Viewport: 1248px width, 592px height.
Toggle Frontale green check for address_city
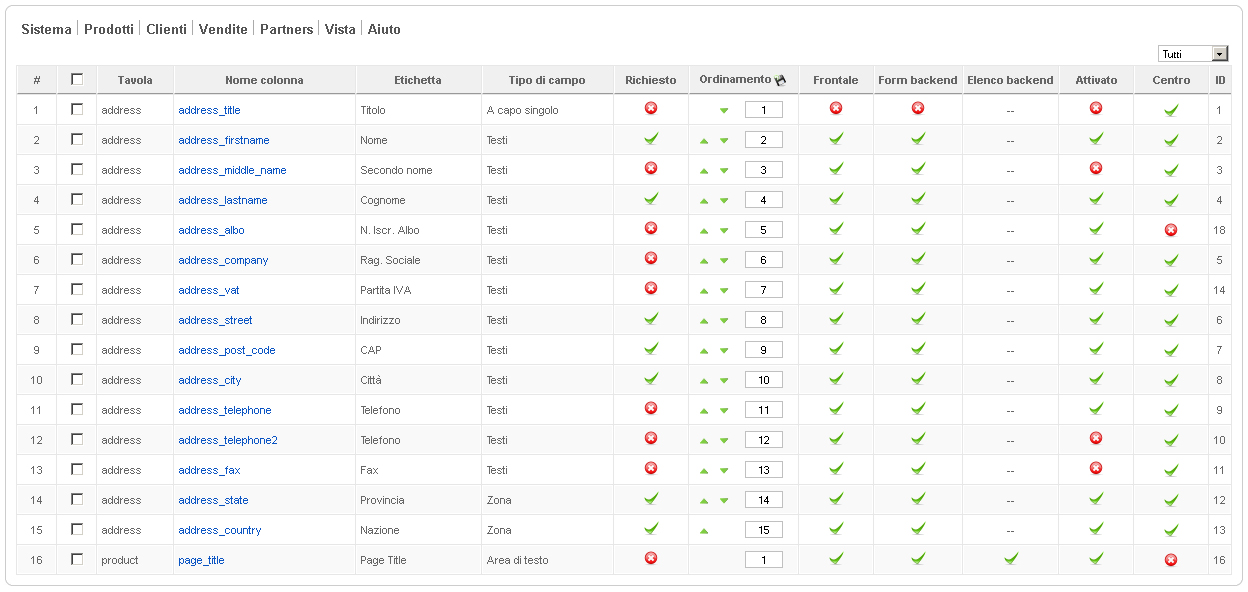pyautogui.click(x=836, y=379)
